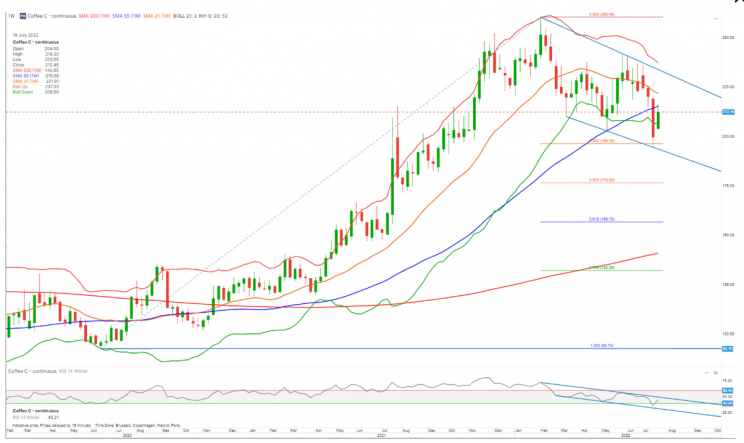Click the 250.00 price axis label
Viewport: 744px width, 443px height.
point(728,37)
